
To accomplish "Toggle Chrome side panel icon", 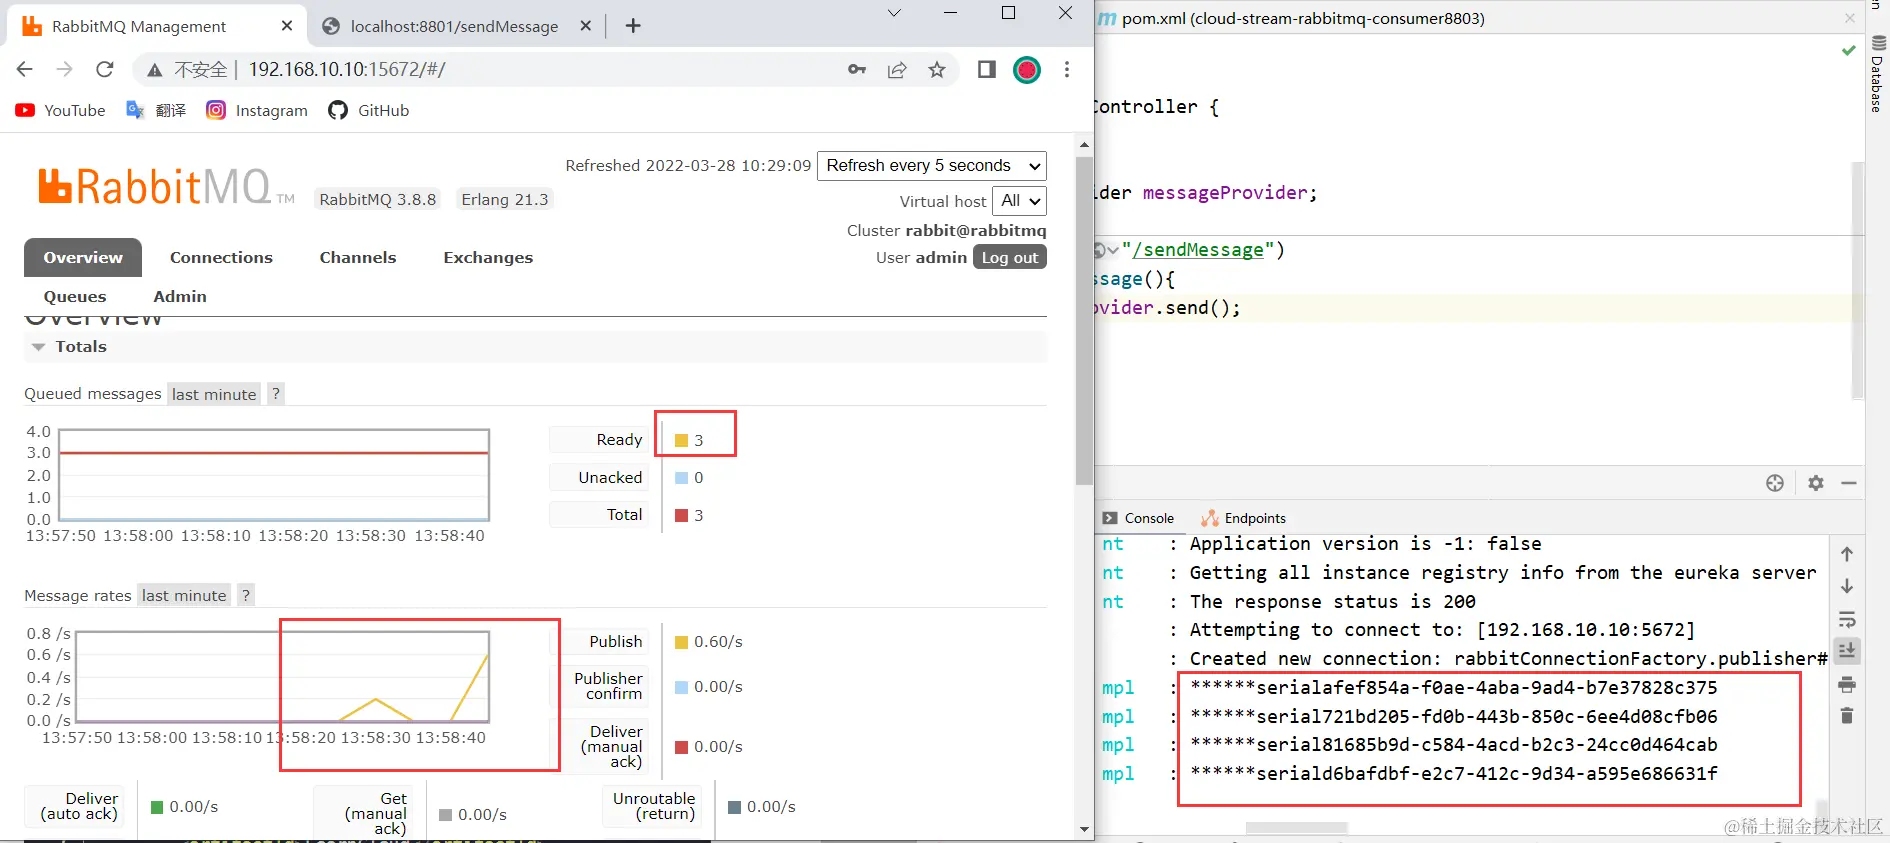I will (x=987, y=69).
